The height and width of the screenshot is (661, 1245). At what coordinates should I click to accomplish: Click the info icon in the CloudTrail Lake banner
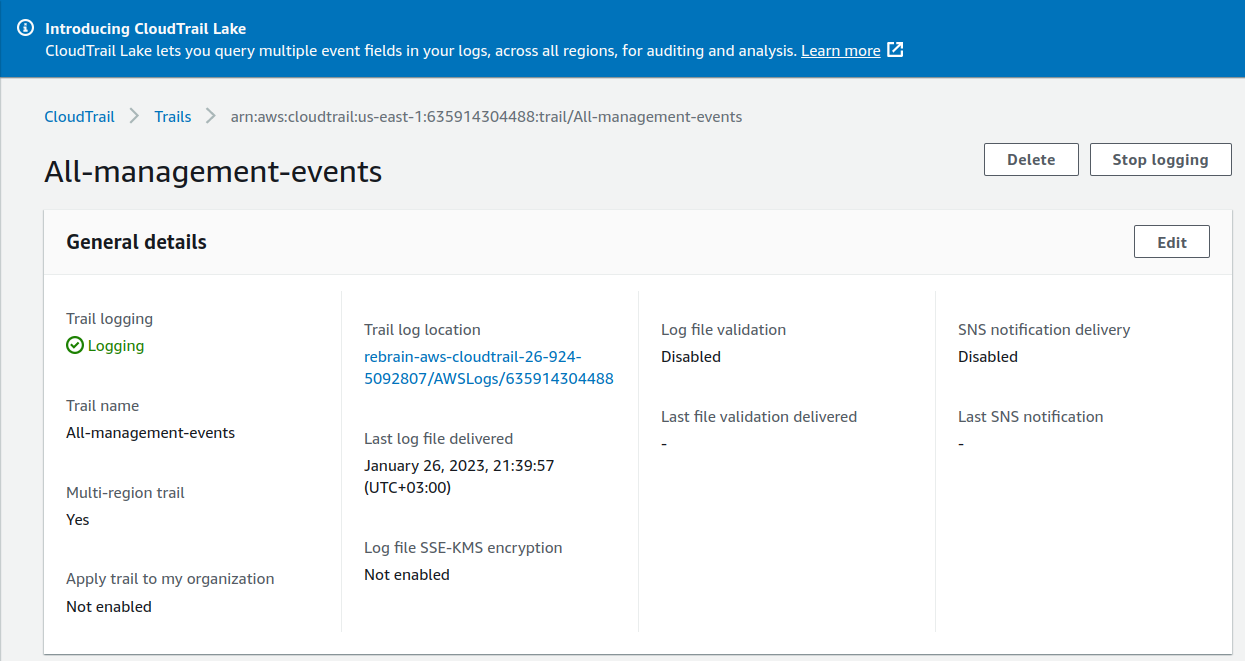(x=26, y=28)
